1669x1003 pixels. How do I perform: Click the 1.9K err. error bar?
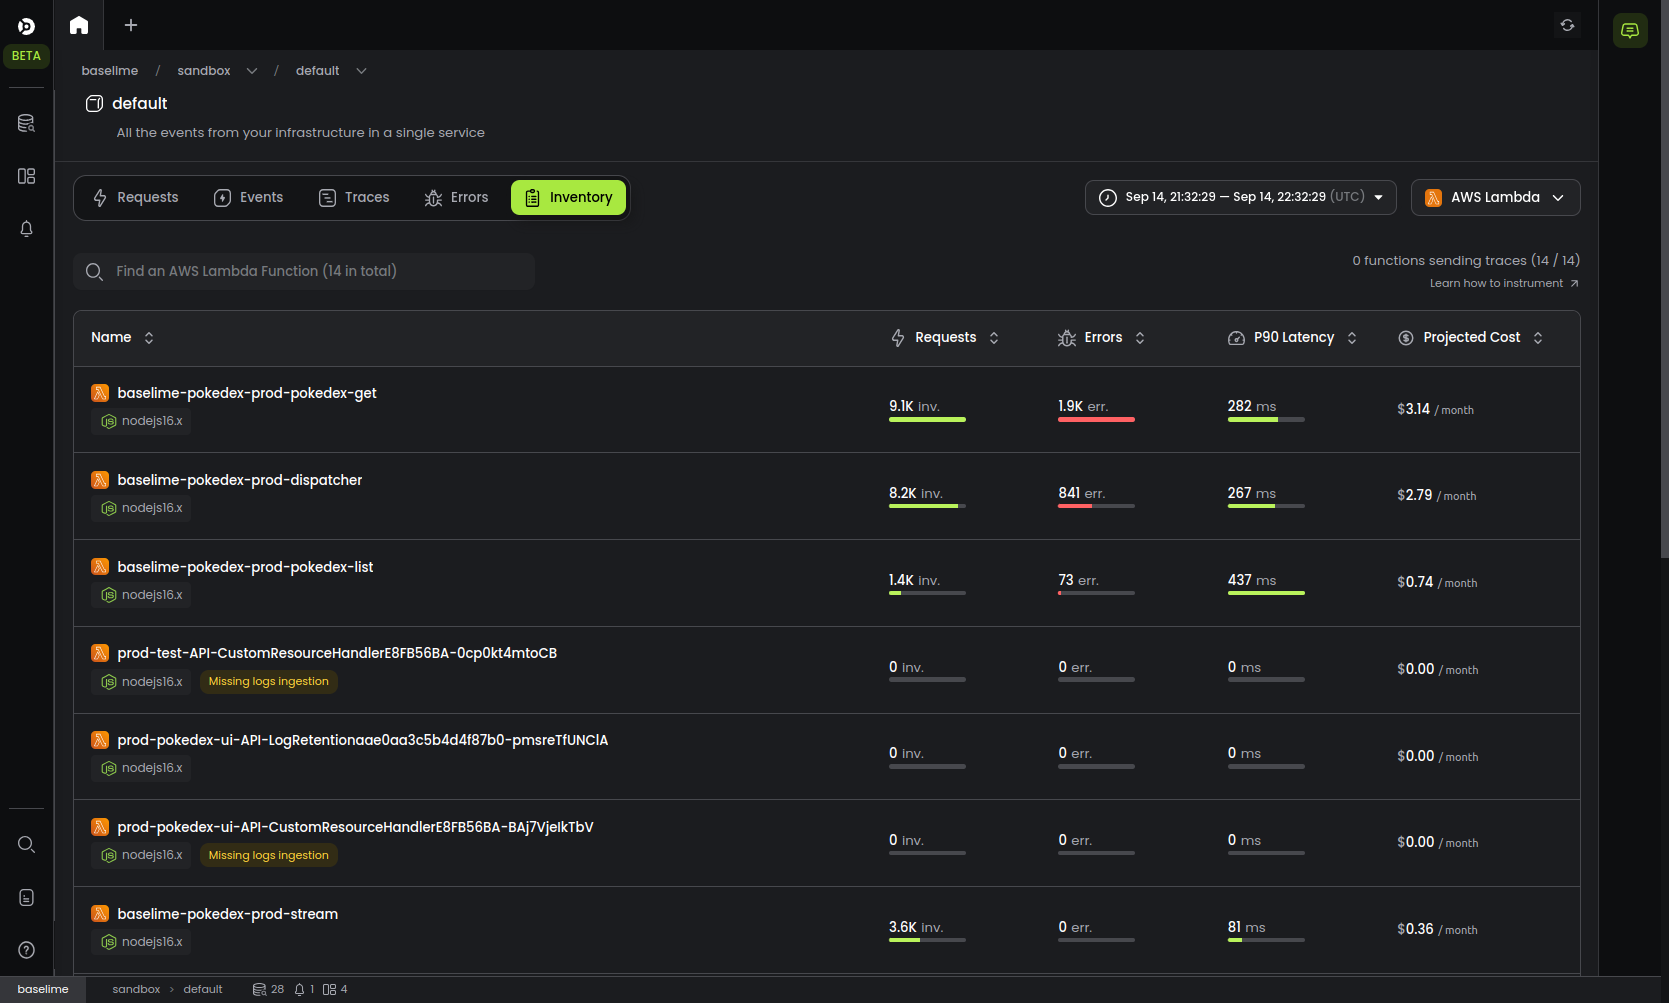coord(1096,420)
